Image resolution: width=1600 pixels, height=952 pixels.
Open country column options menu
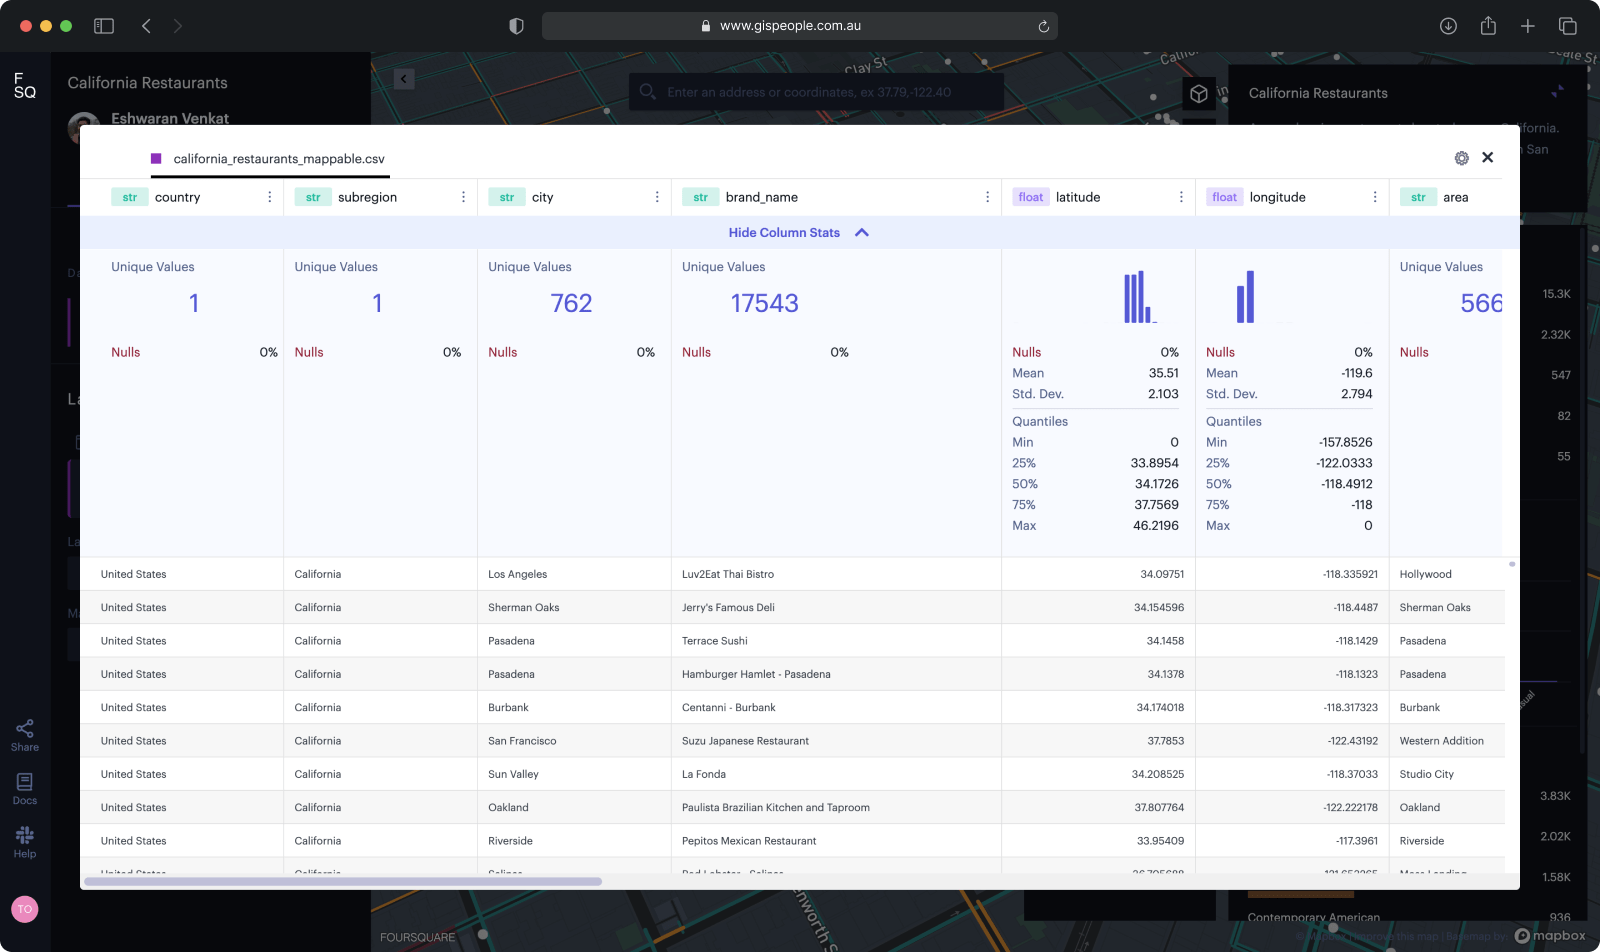pos(269,197)
